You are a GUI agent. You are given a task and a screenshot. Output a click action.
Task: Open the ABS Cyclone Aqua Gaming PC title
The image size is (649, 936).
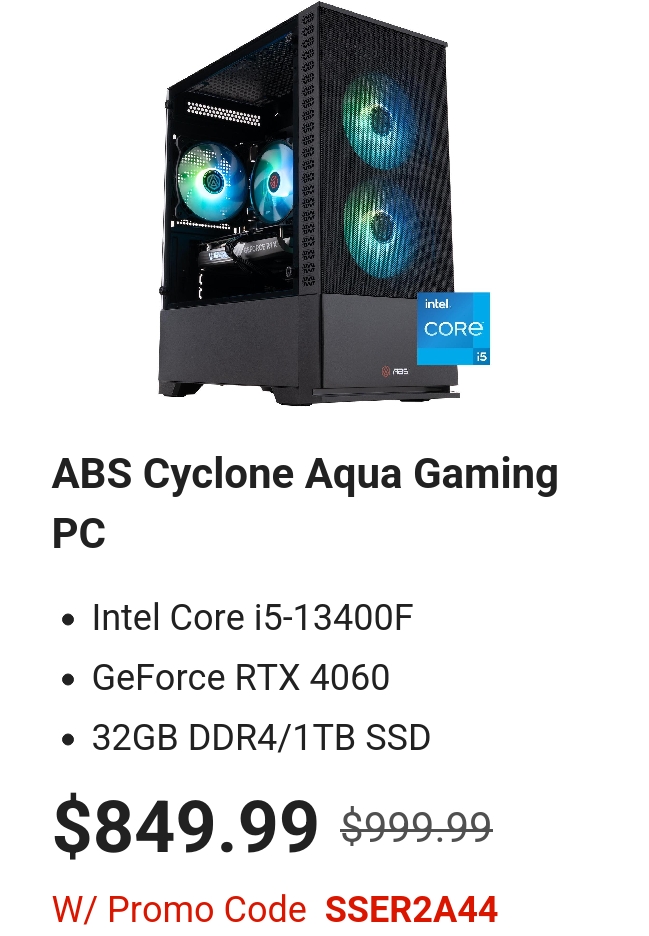[305, 503]
